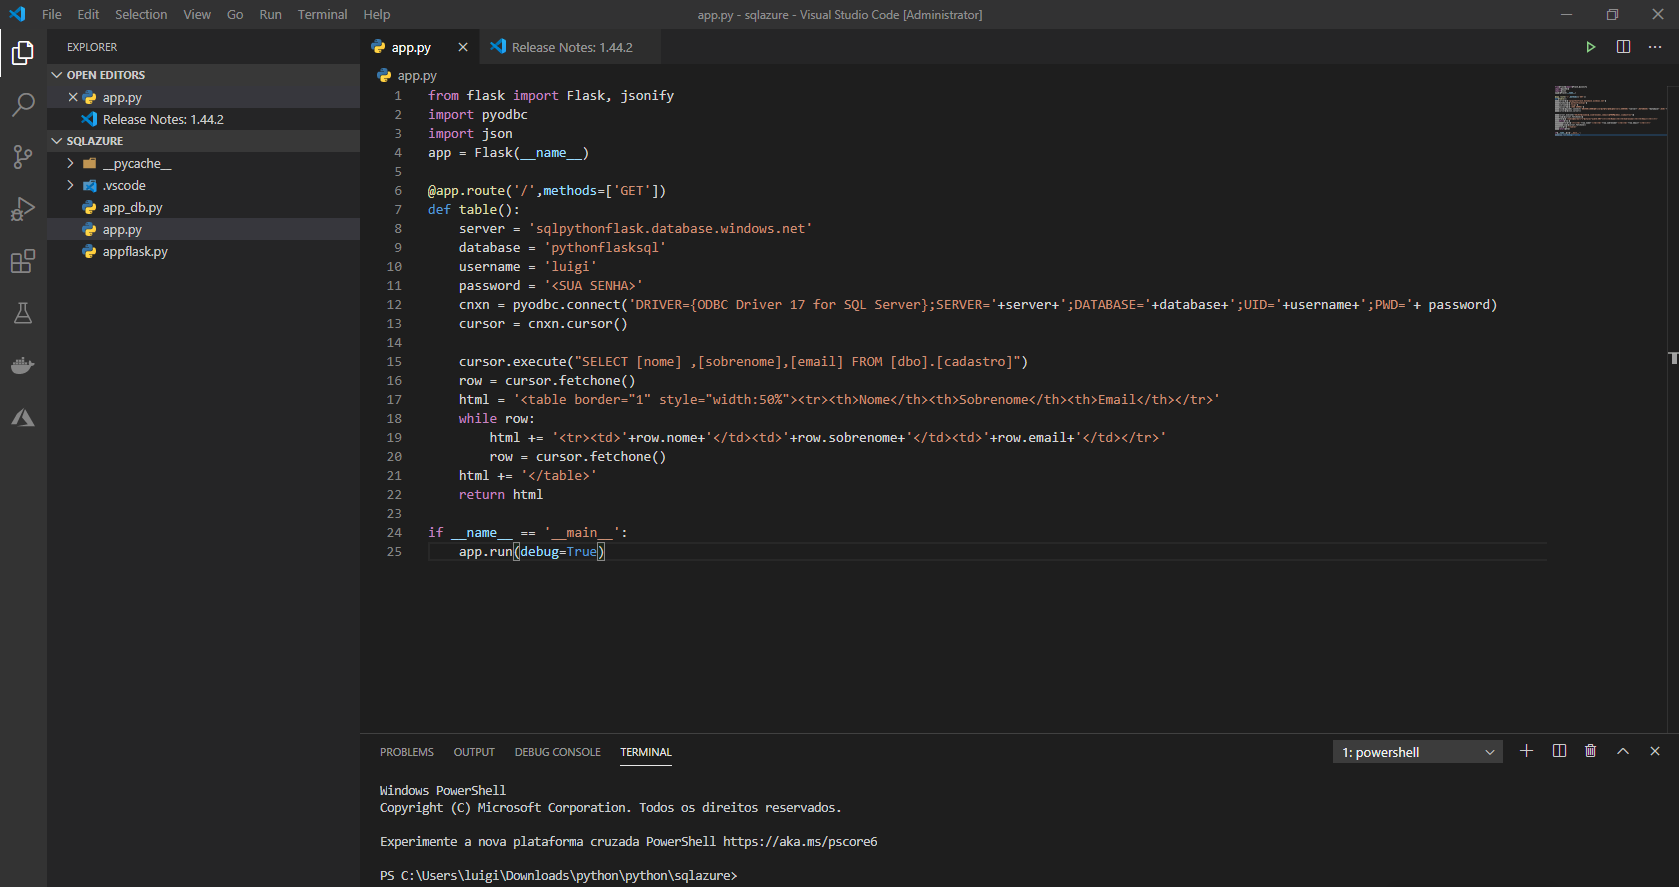The width and height of the screenshot is (1679, 887).
Task: Select the 1: powershell terminal dropdown
Action: [x=1417, y=752]
